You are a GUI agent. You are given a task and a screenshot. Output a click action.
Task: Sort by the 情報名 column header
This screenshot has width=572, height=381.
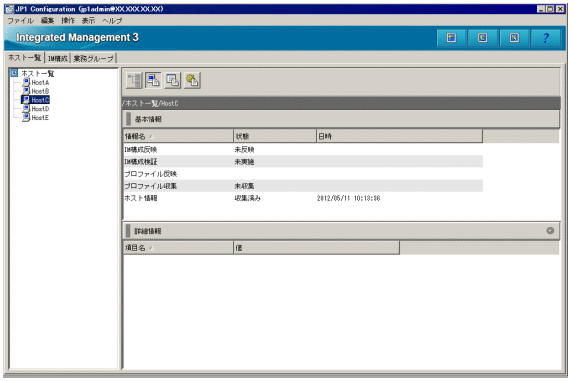pos(178,136)
